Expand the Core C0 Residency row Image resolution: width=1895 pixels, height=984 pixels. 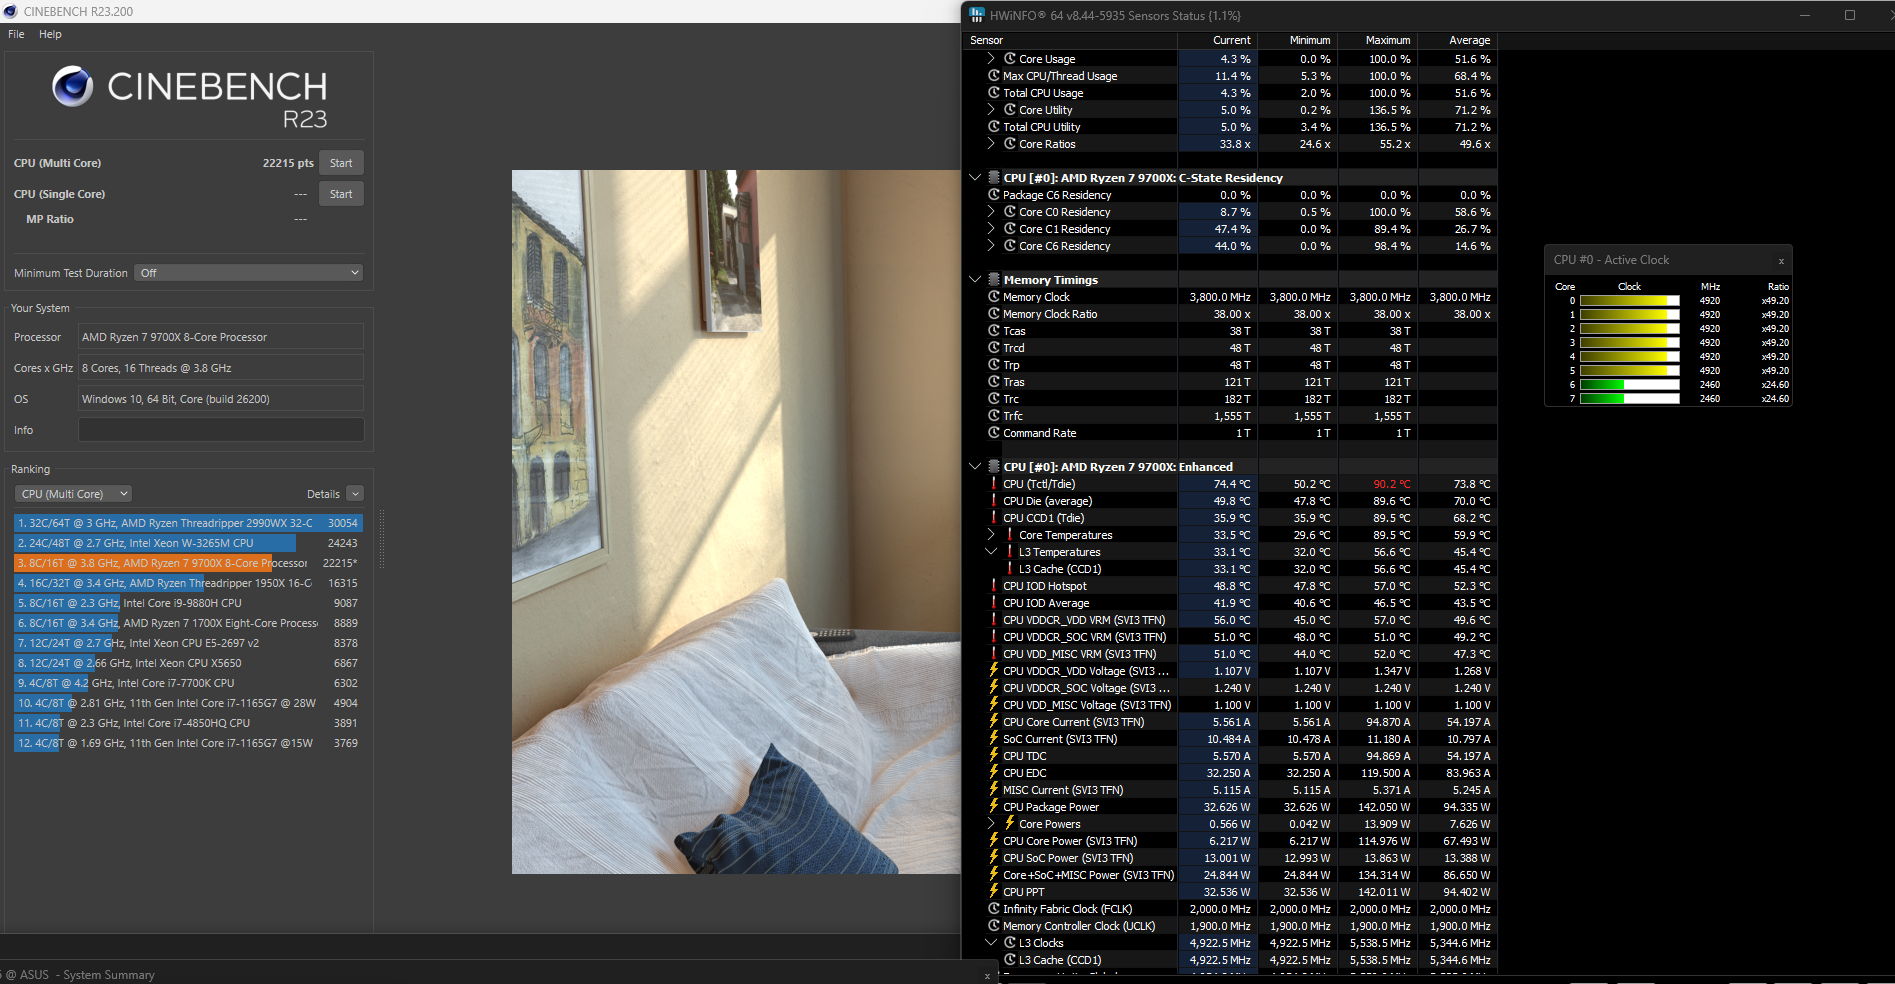pos(991,211)
